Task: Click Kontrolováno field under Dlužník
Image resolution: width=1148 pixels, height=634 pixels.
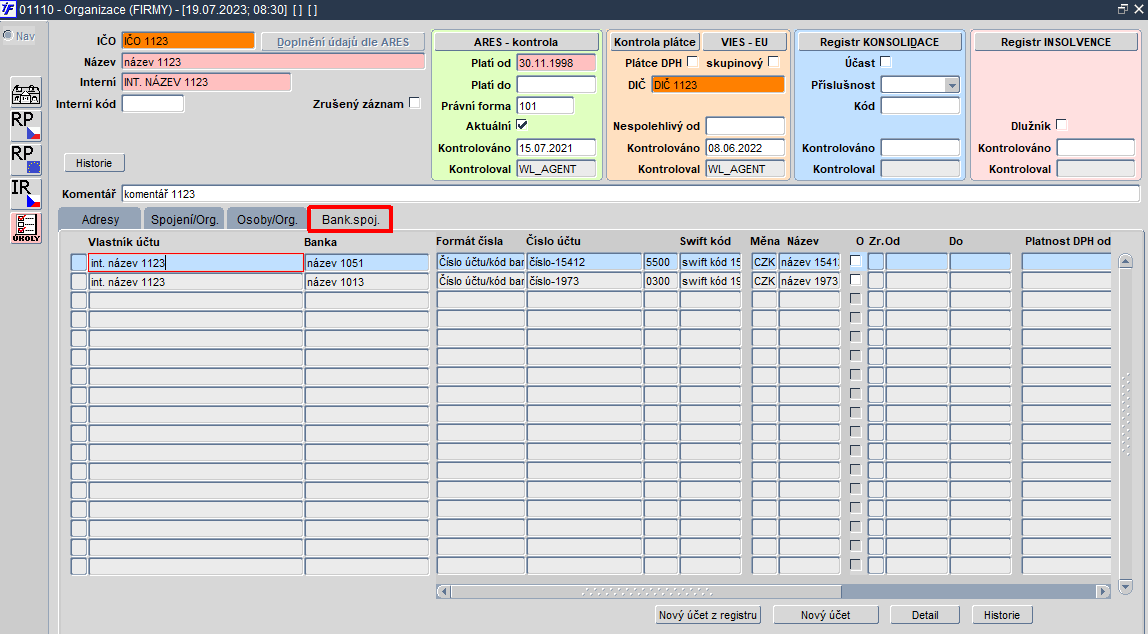Action: [1096, 148]
